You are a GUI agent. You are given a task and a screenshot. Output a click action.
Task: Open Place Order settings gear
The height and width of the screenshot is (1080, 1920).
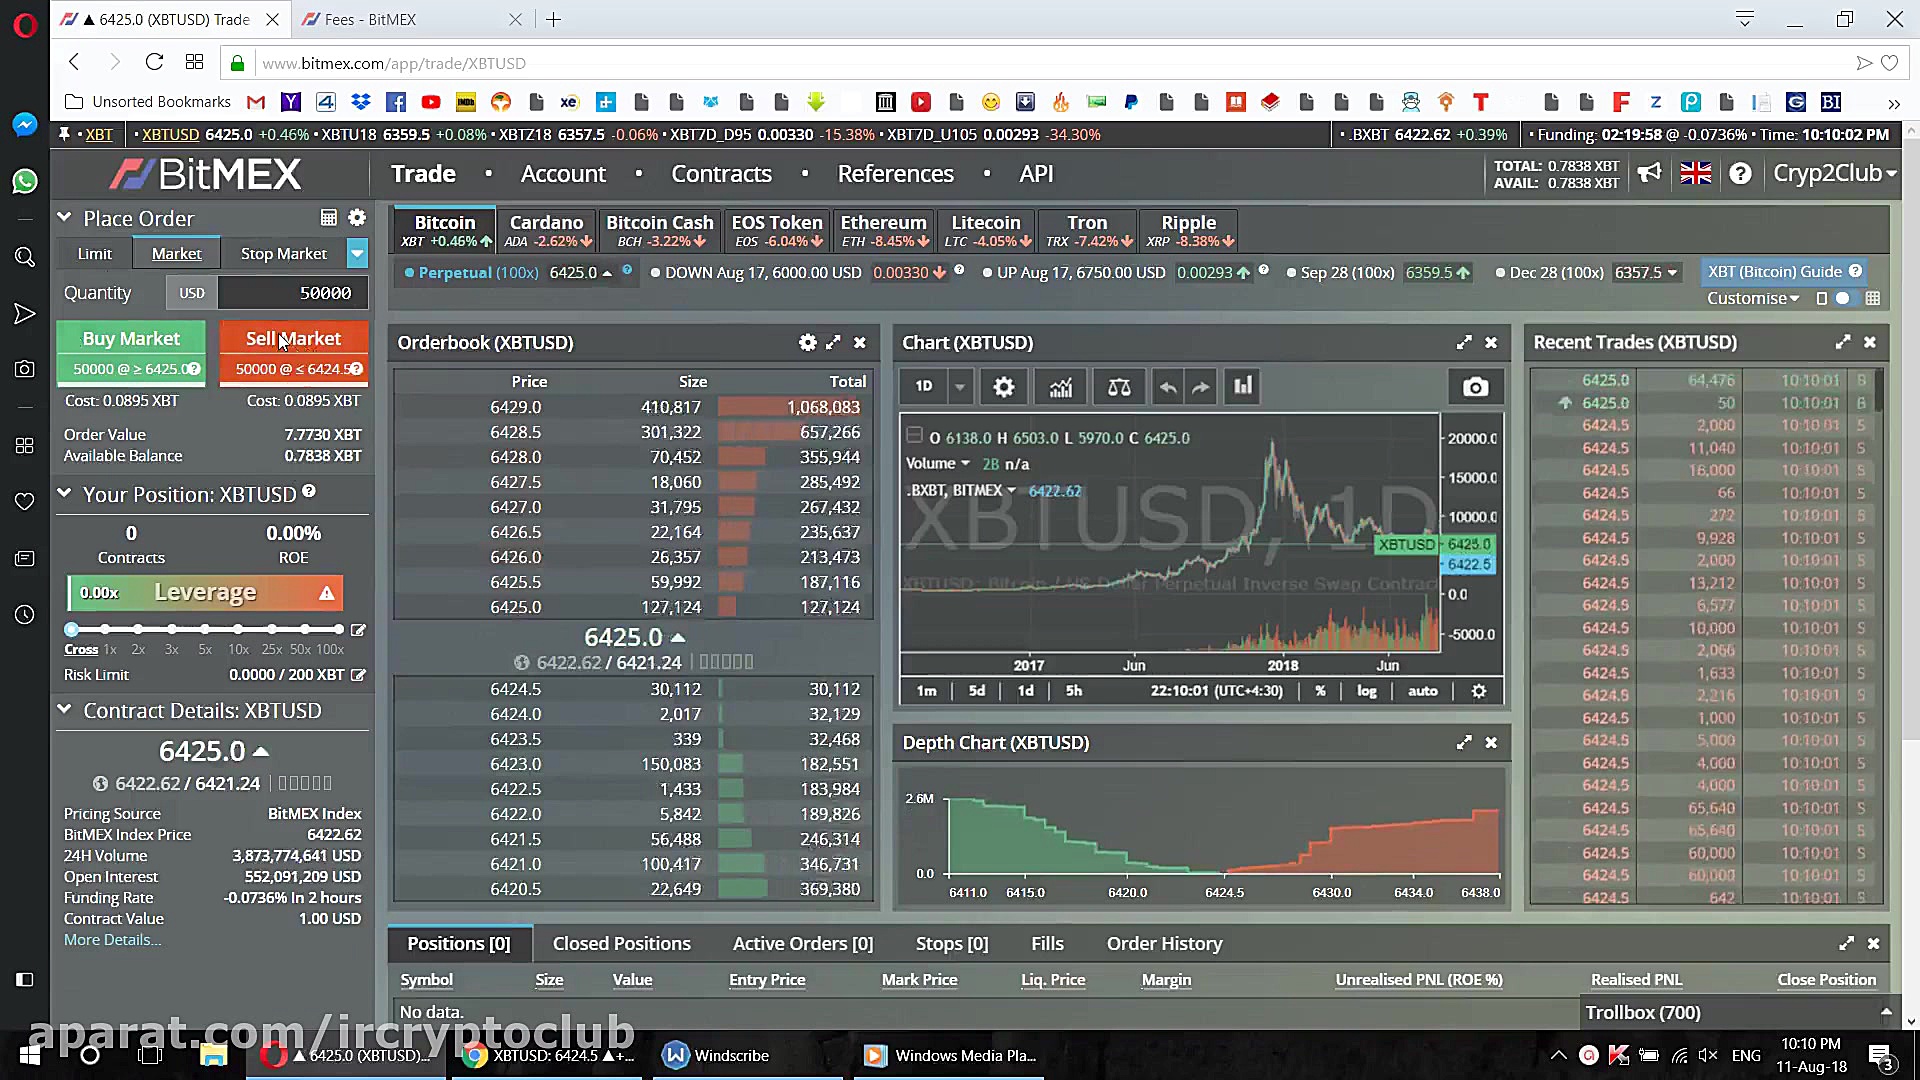[357, 218]
